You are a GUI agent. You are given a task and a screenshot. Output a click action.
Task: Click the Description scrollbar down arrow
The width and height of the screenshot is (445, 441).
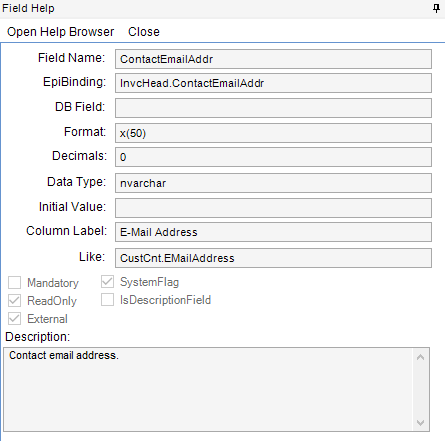421,423
